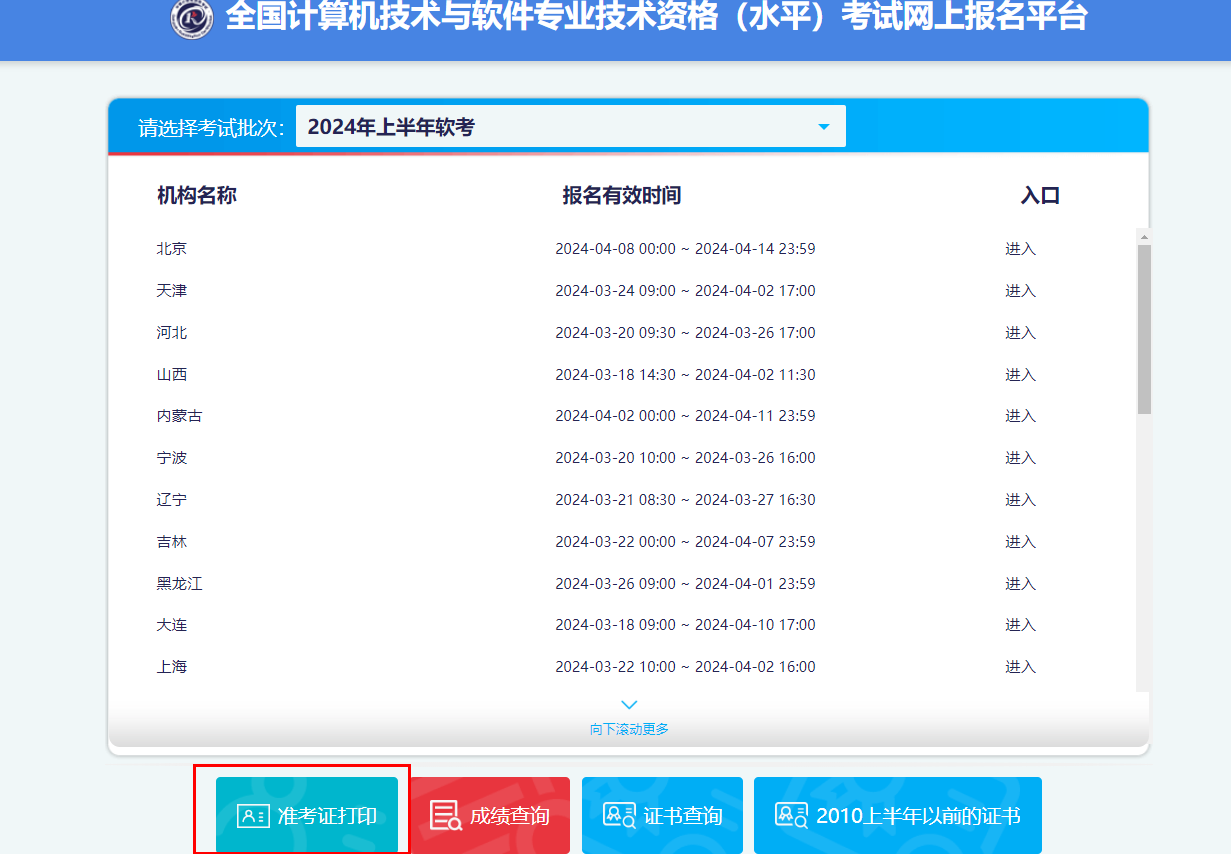The image size is (1231, 854).
Task: Click 进入 for 黑龙江
Action: tap(1021, 584)
